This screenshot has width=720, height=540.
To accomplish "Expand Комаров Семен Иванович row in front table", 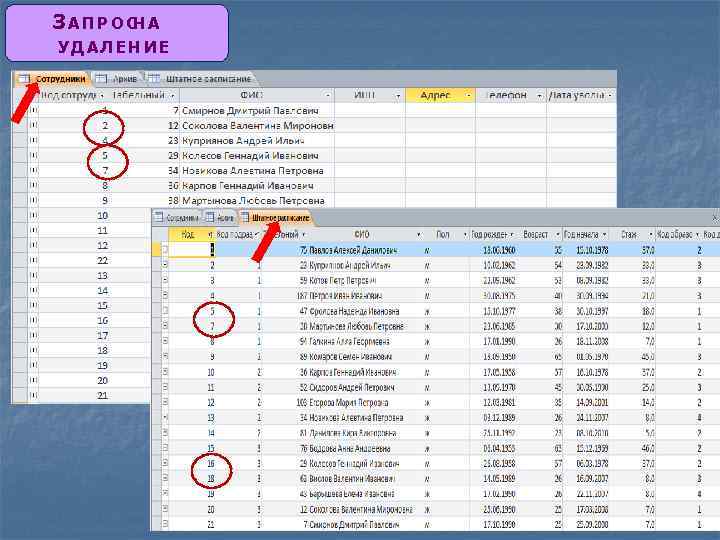I will [x=165, y=356].
